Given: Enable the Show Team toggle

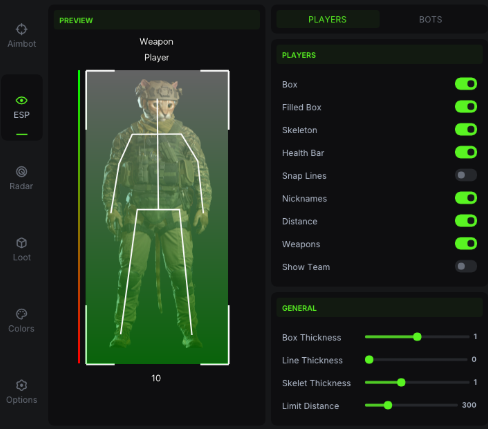Looking at the screenshot, I should pyautogui.click(x=466, y=266).
